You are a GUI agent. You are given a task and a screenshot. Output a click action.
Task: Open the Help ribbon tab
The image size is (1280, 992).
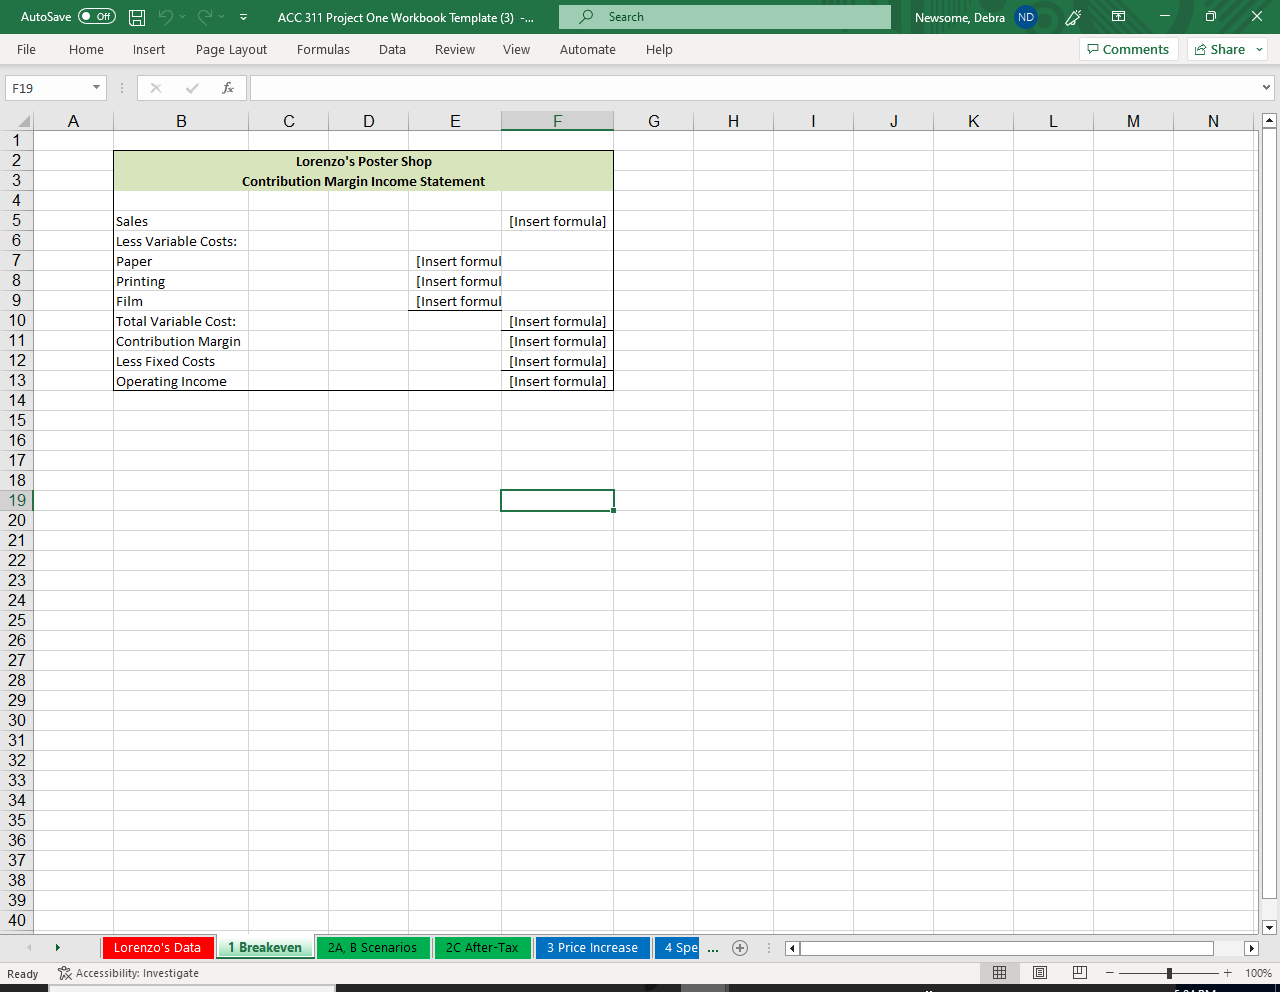click(x=659, y=49)
